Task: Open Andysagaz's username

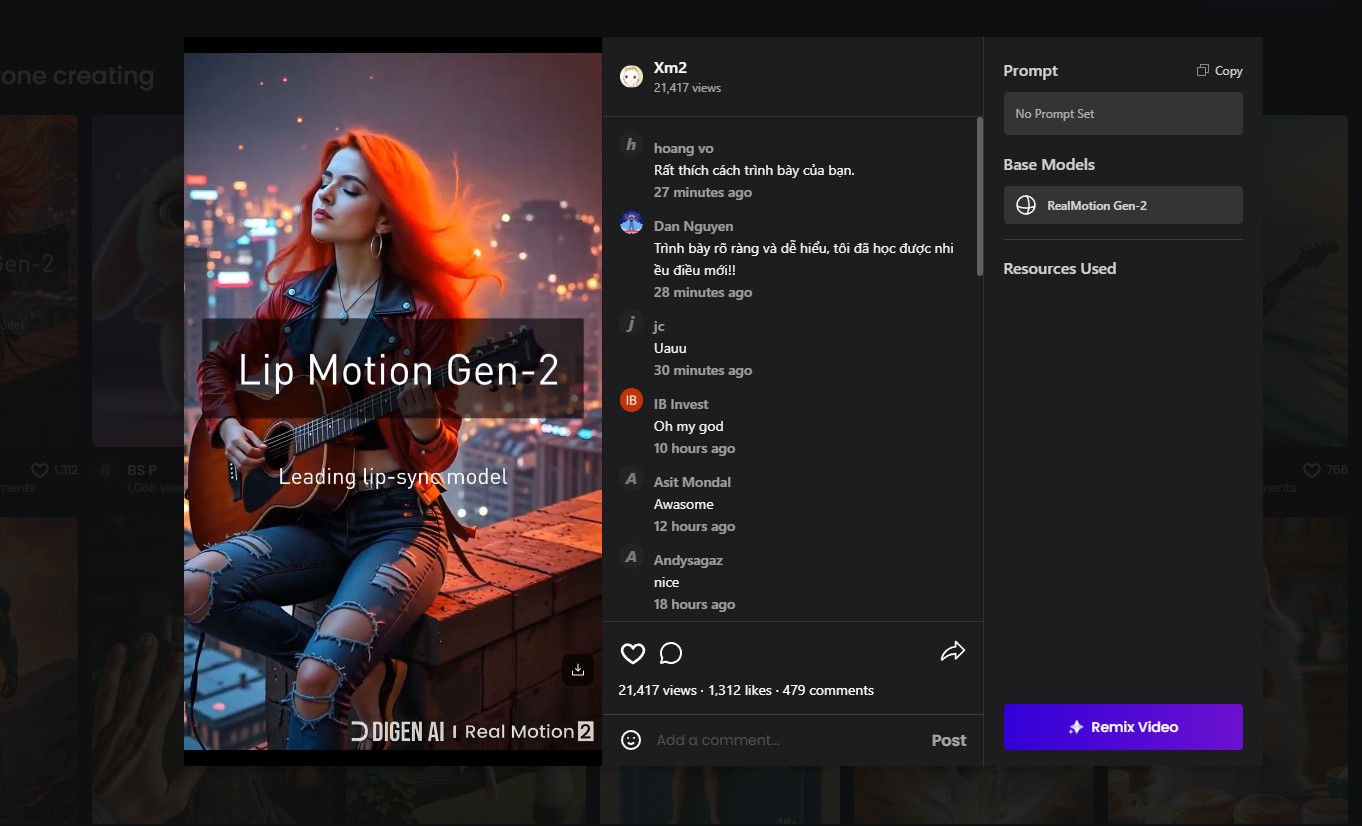Action: point(688,560)
